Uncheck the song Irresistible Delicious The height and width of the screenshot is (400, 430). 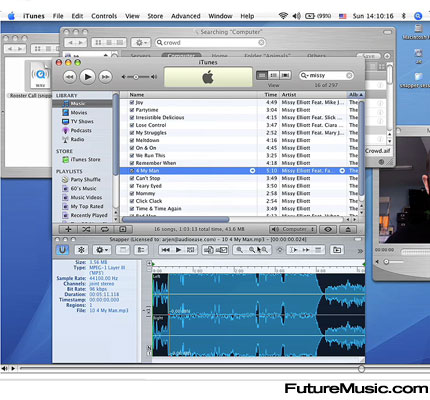click(132, 118)
